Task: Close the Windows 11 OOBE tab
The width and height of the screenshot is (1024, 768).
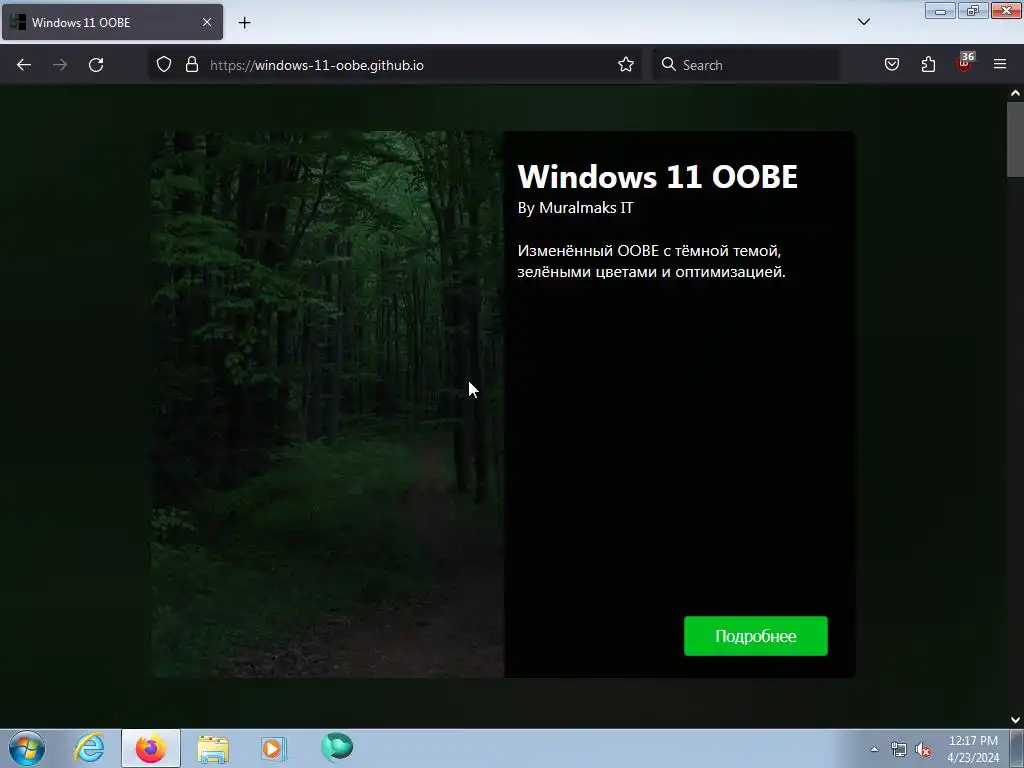Action: point(207,22)
